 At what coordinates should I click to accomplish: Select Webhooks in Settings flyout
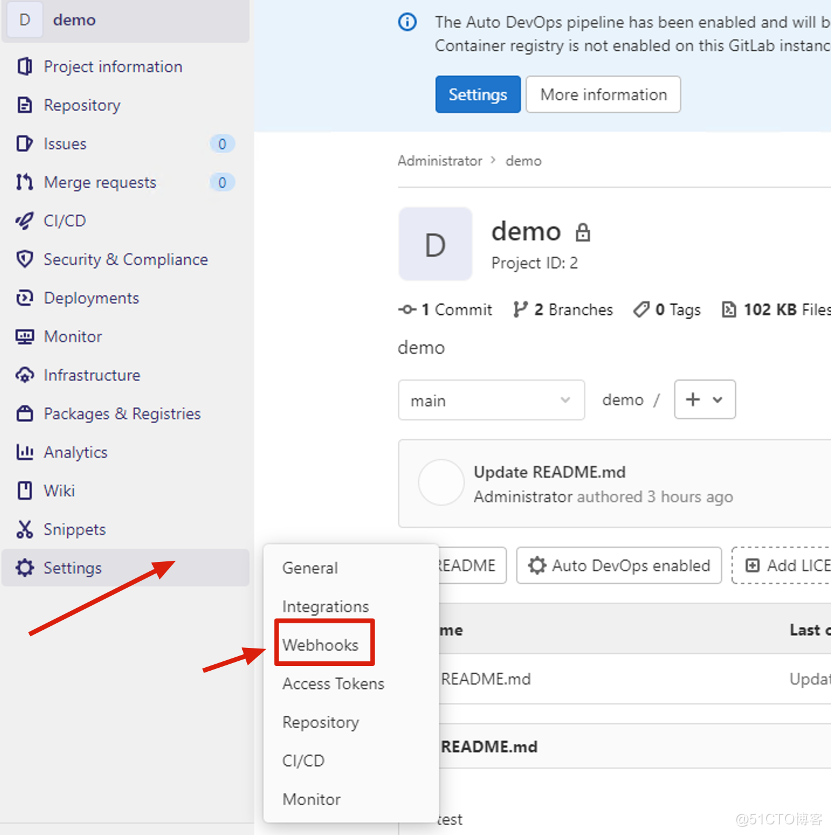coord(320,645)
